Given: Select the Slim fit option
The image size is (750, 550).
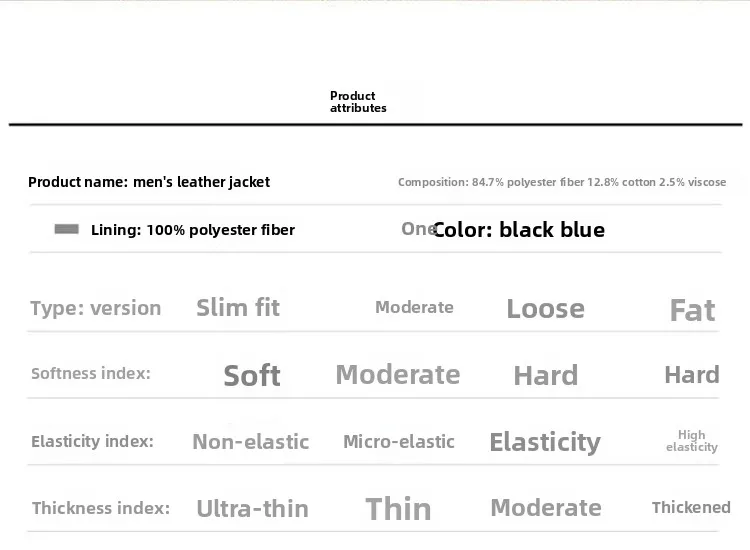Looking at the screenshot, I should coord(238,308).
